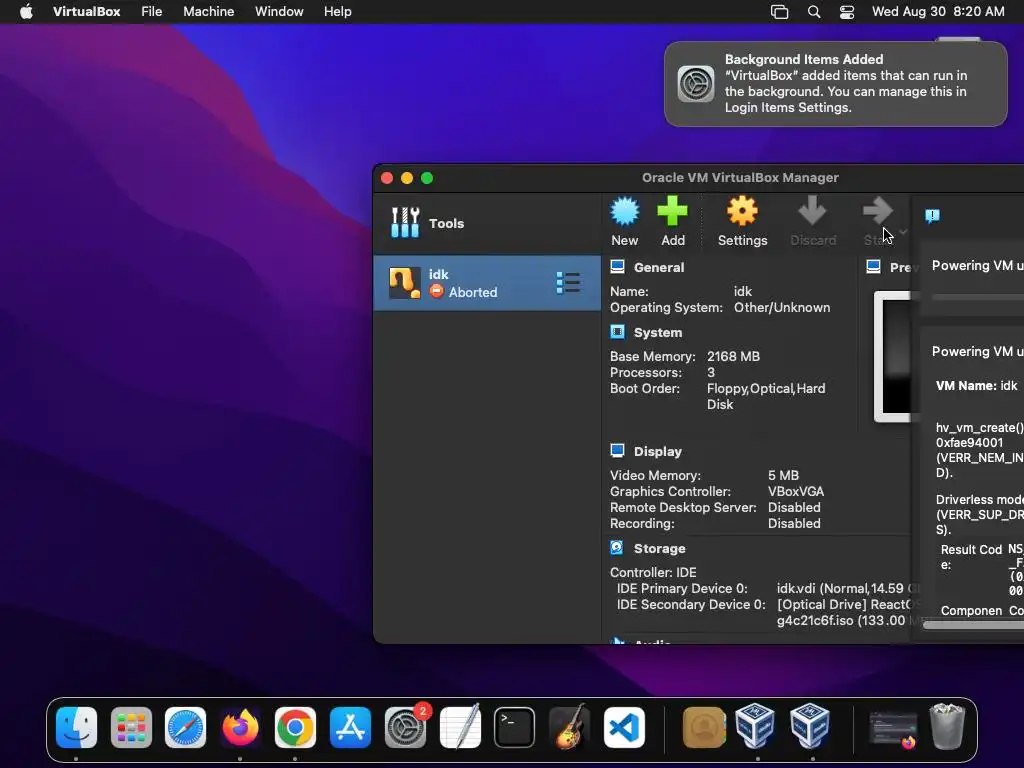1024x768 pixels.
Task: Open the idk machine list menu icon
Action: click(x=568, y=283)
